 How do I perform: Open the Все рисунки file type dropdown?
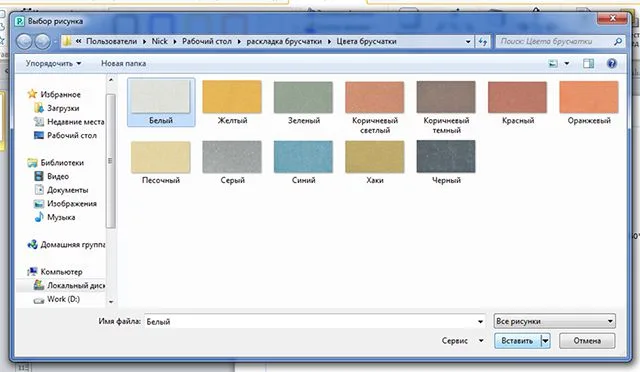click(x=554, y=321)
